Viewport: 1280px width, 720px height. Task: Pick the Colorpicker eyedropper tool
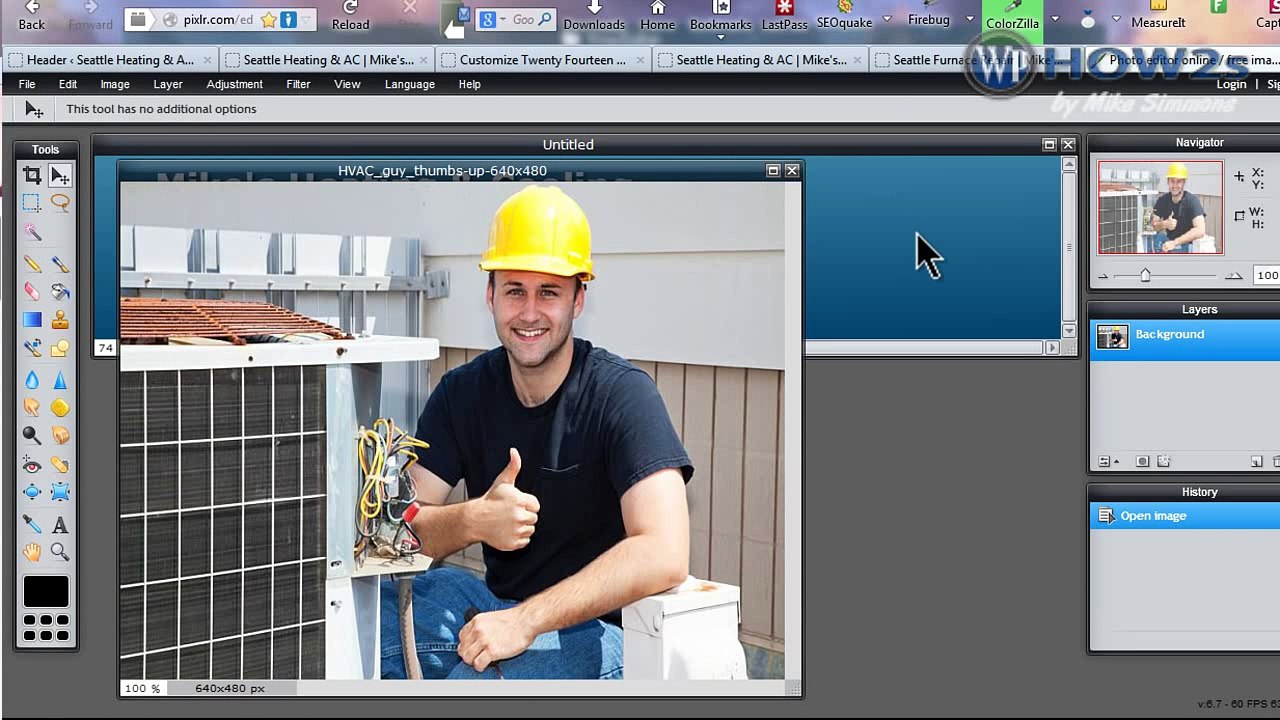pyautogui.click(x=32, y=524)
